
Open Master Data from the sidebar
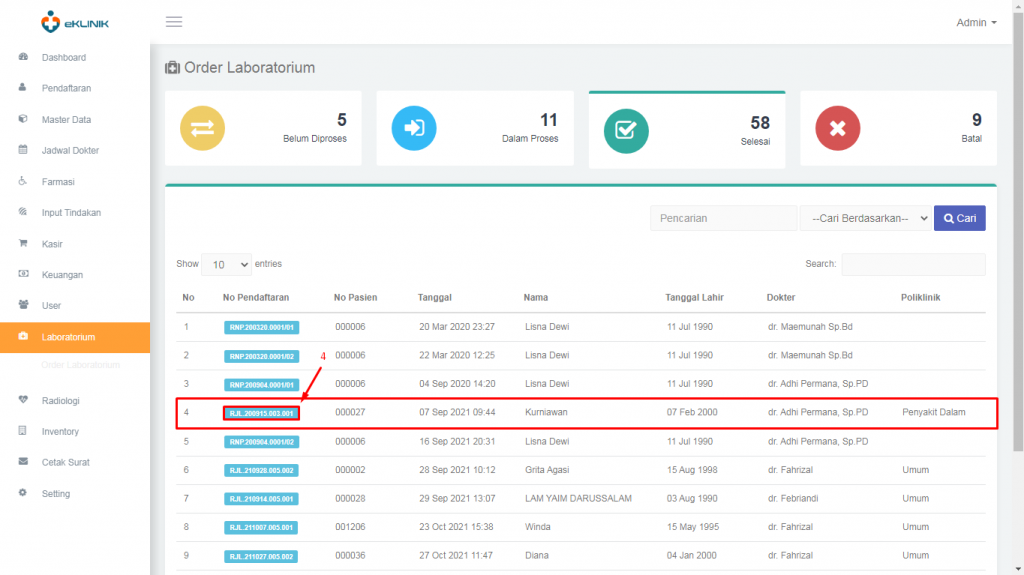66,120
